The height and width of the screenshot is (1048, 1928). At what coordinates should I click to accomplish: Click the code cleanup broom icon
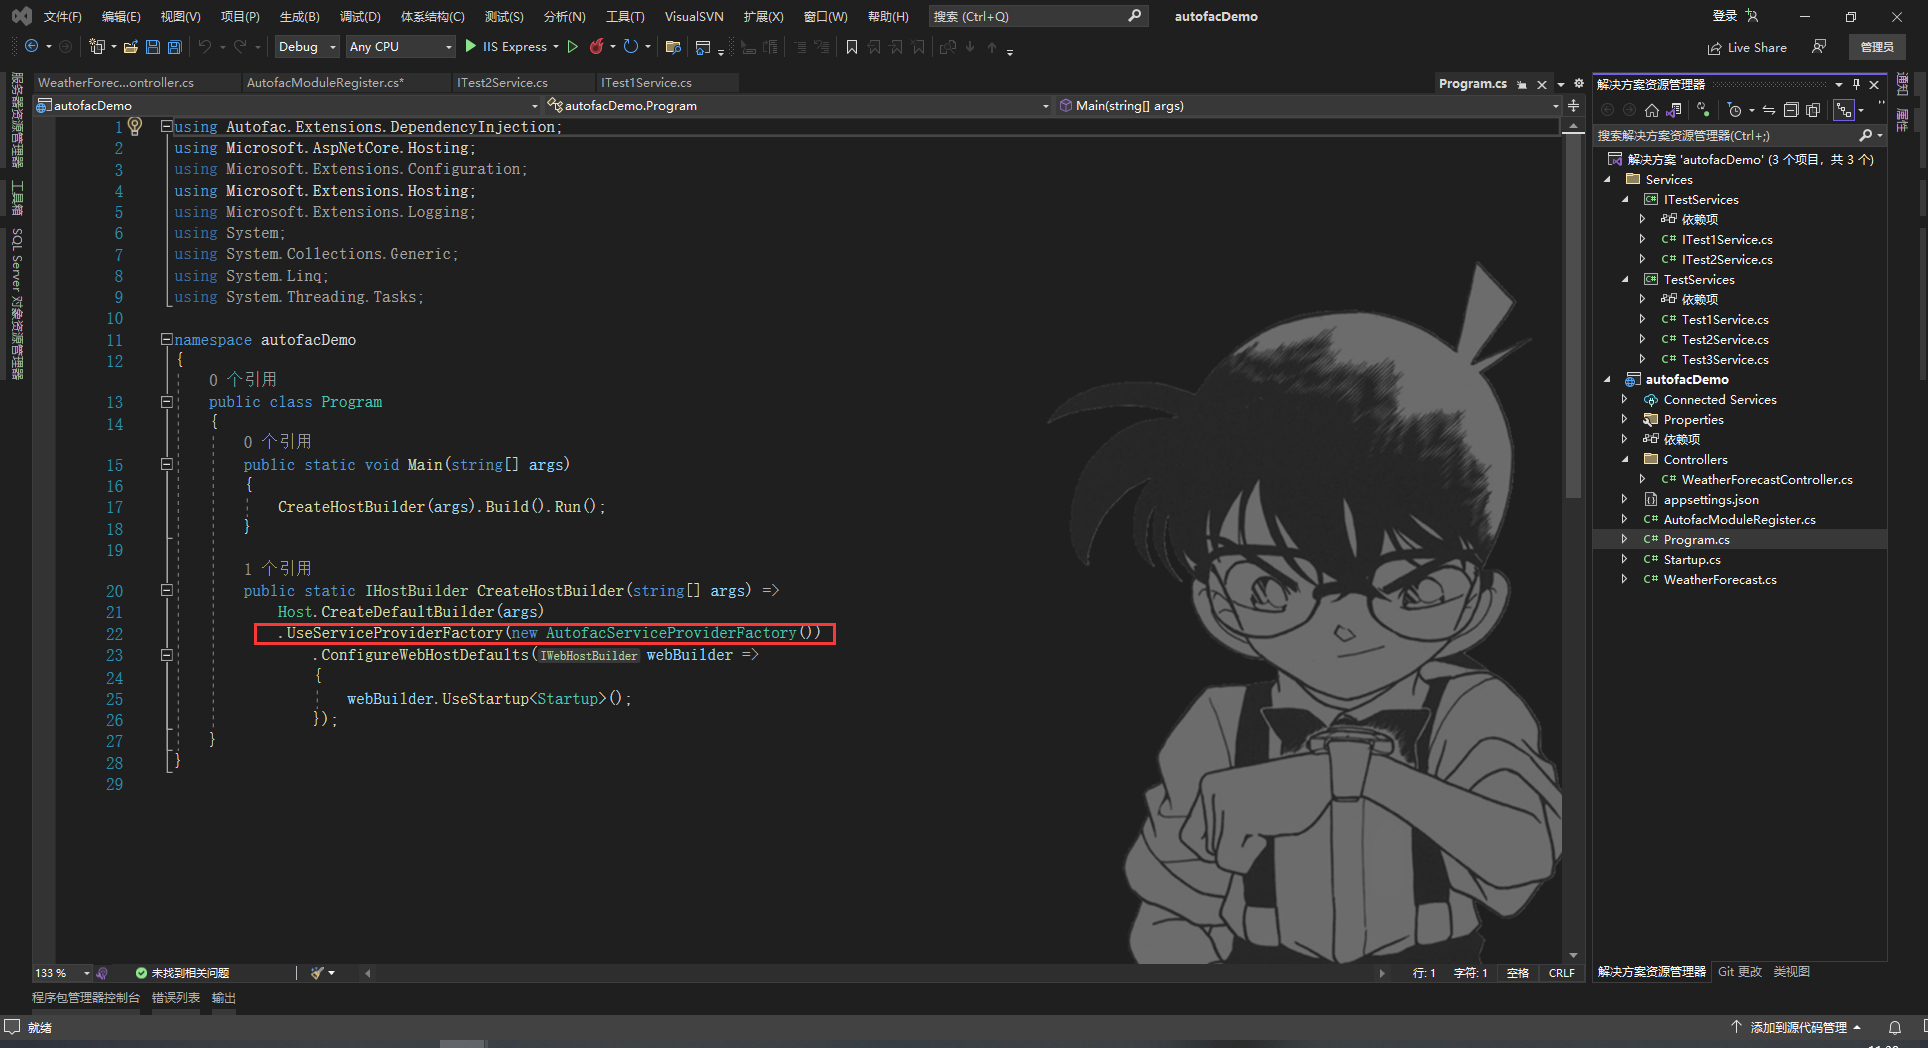318,972
